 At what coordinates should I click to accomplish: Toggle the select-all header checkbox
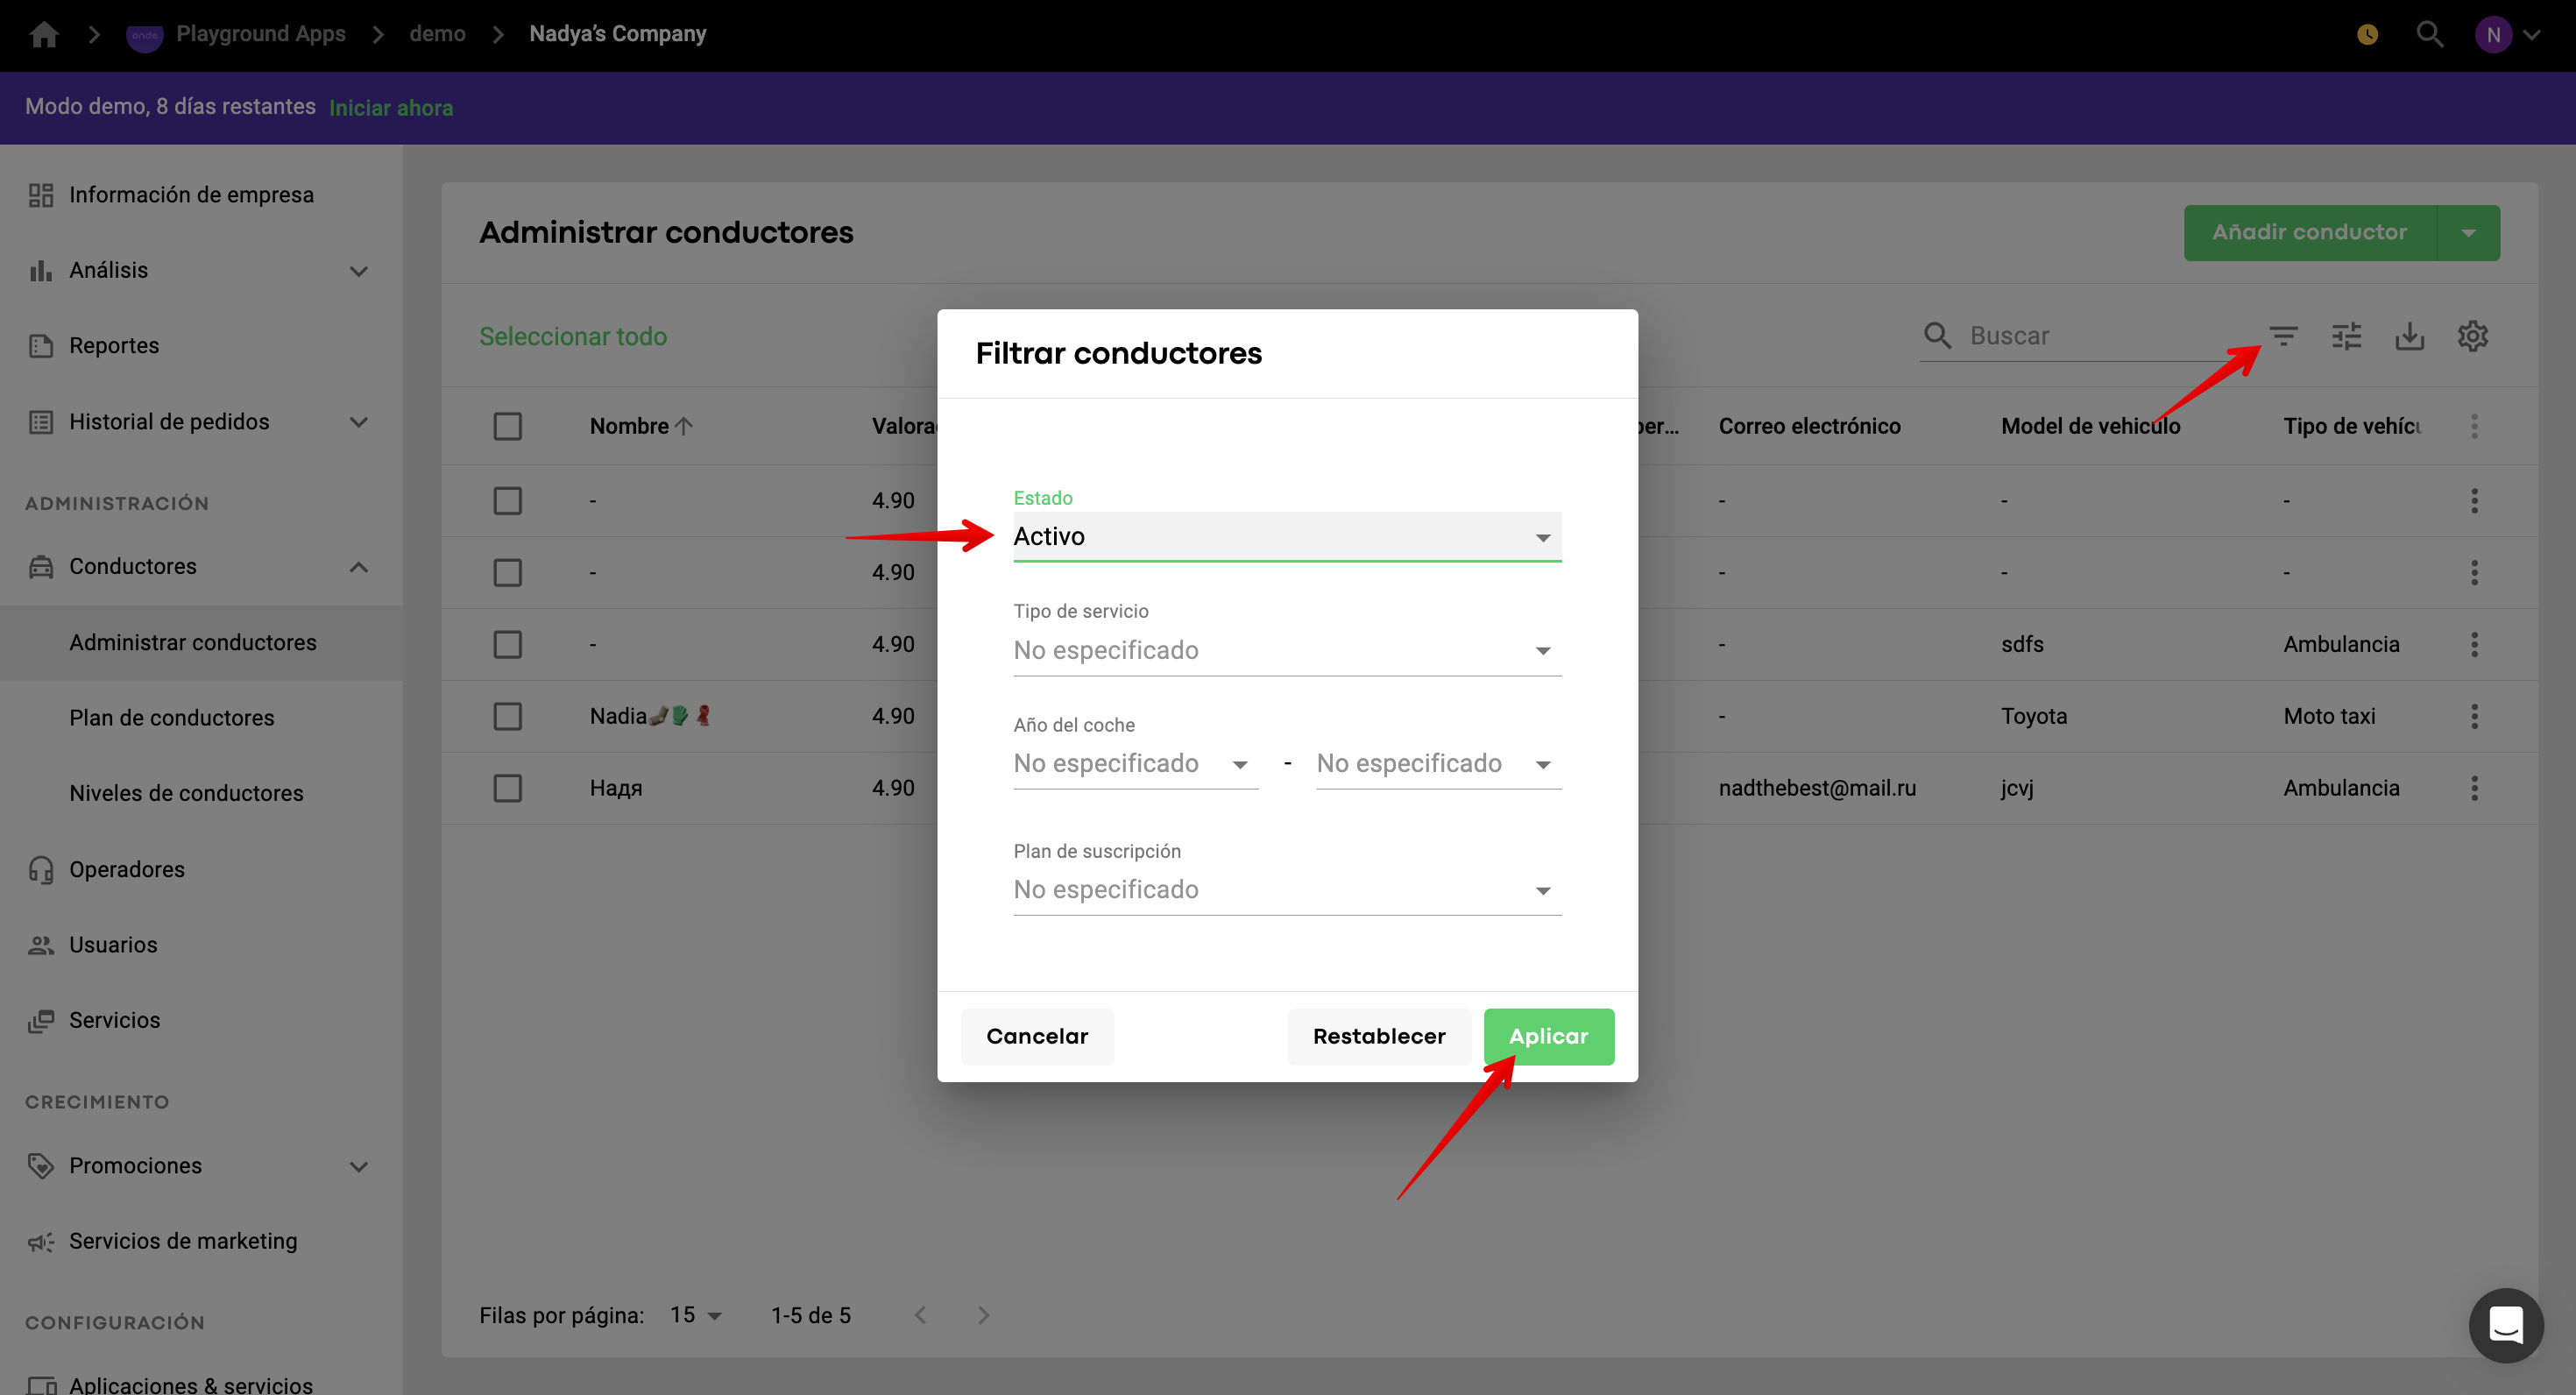[x=508, y=426]
